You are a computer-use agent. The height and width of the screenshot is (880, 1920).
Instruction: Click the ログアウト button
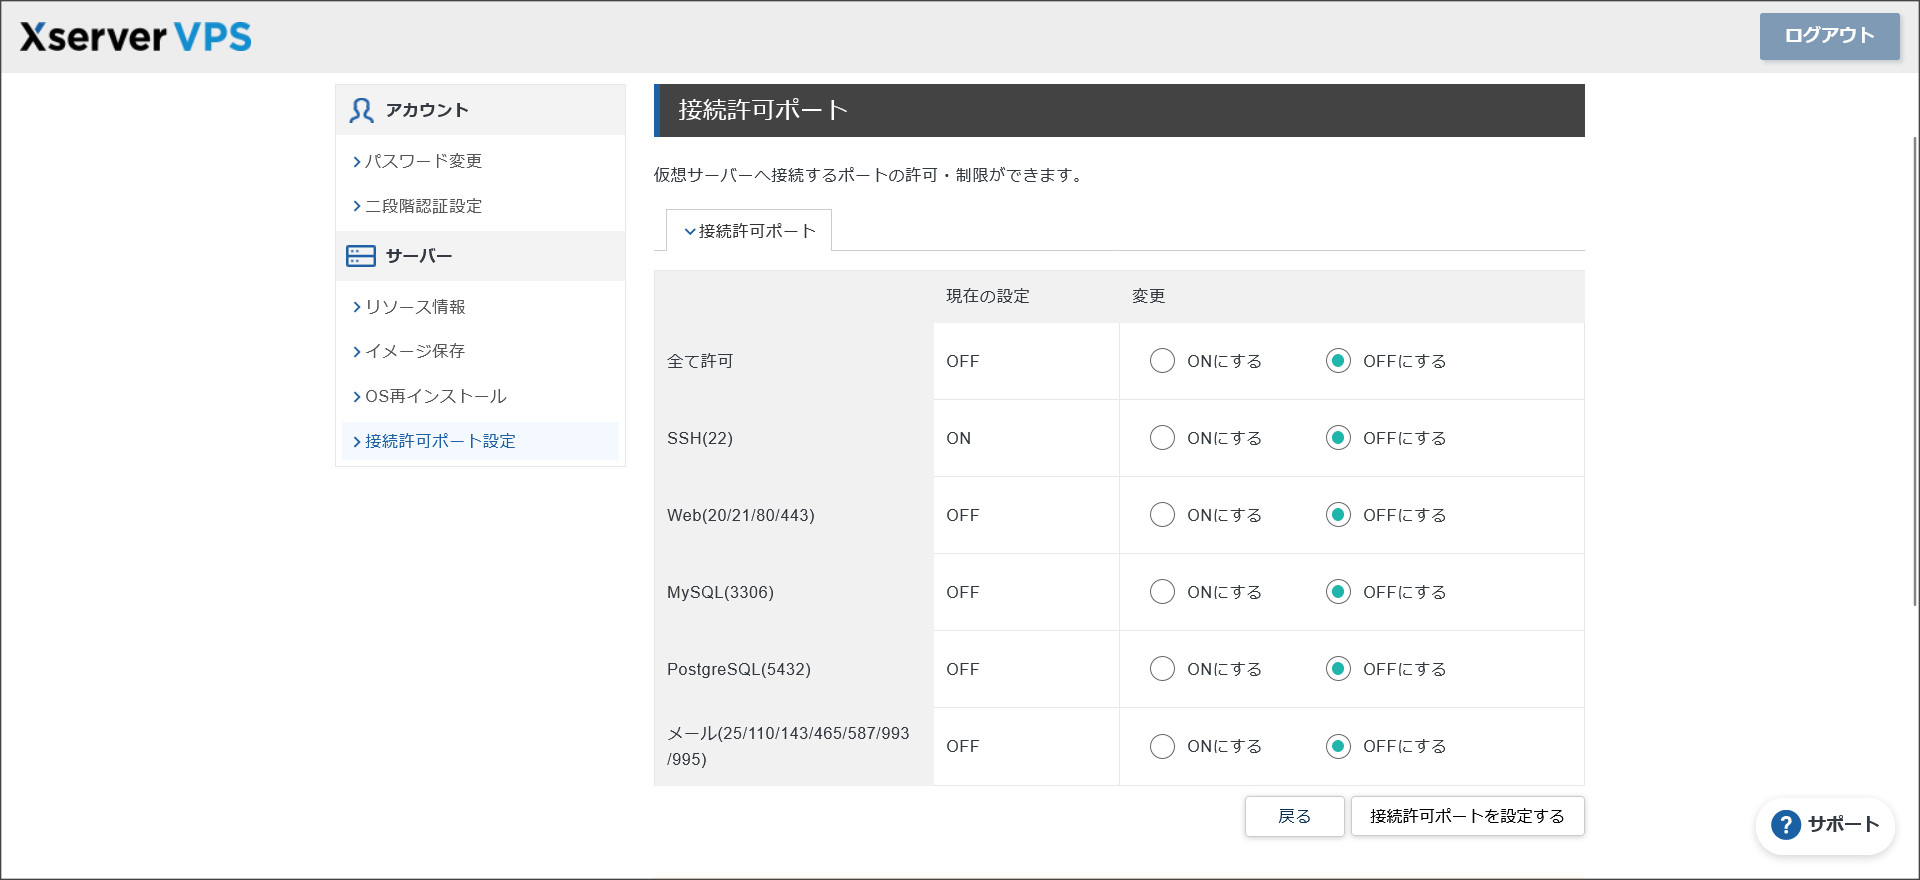pyautogui.click(x=1829, y=36)
